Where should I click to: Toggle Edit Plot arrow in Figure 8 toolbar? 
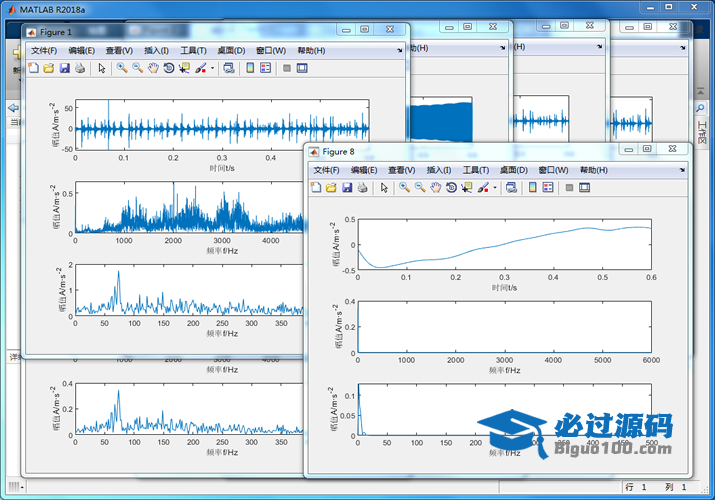pyautogui.click(x=384, y=188)
